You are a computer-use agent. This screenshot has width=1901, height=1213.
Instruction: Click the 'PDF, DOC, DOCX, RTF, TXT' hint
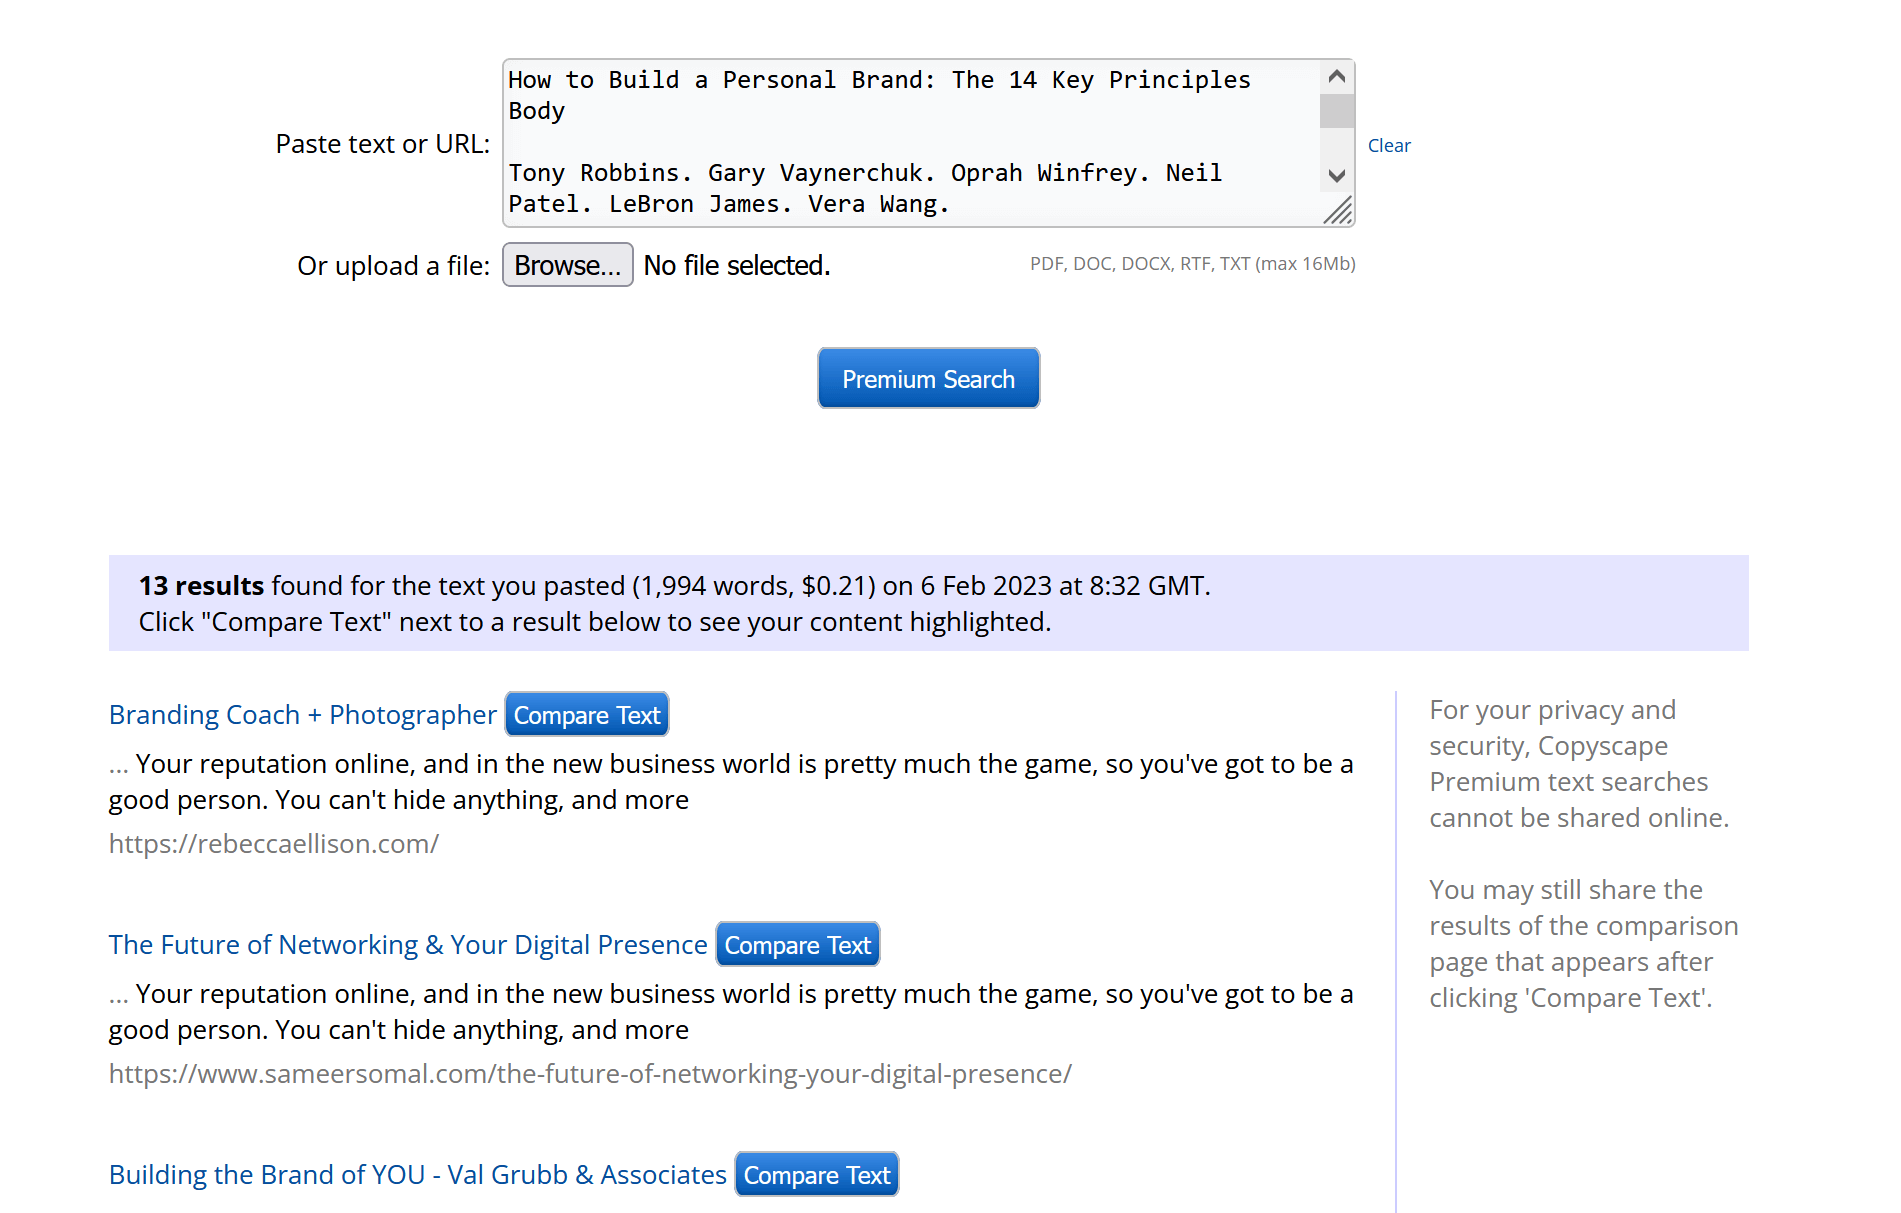1193,264
